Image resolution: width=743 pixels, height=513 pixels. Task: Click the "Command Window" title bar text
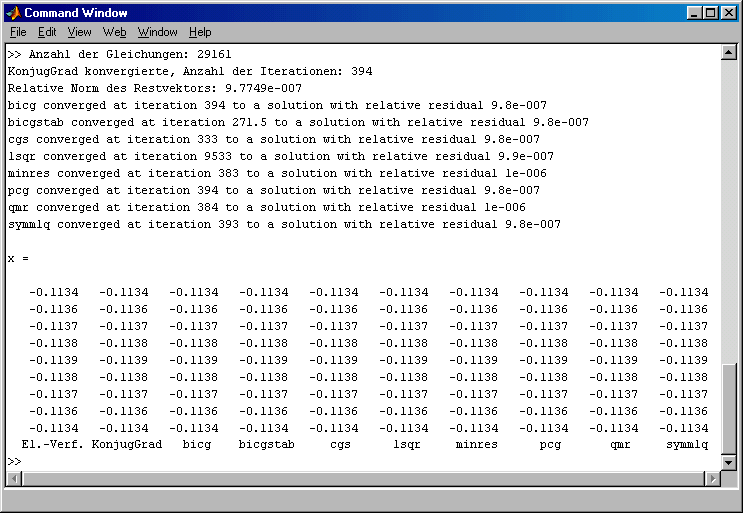pyautogui.click(x=76, y=13)
